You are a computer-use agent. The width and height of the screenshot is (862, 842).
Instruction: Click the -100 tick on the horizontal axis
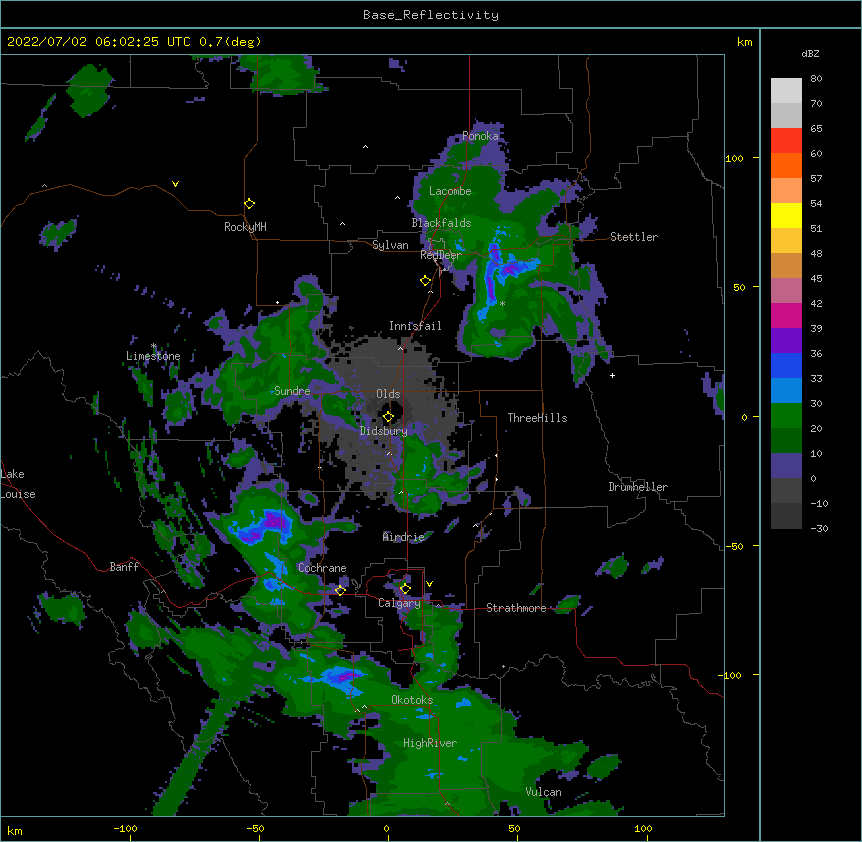pos(125,828)
